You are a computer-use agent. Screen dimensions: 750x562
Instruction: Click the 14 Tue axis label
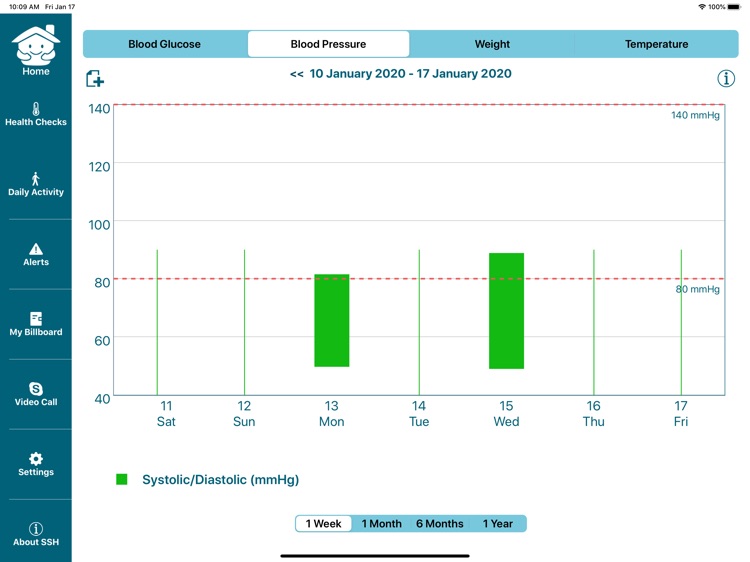(419, 414)
